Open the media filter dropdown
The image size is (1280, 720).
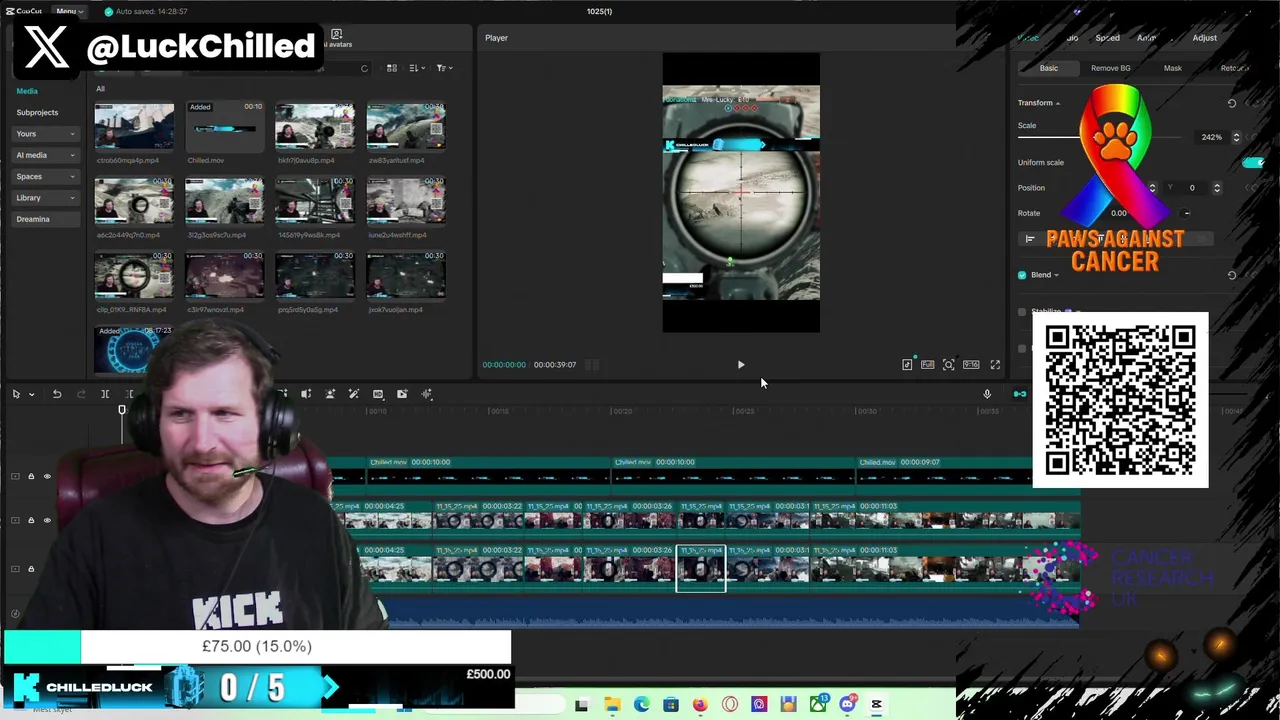(x=444, y=68)
